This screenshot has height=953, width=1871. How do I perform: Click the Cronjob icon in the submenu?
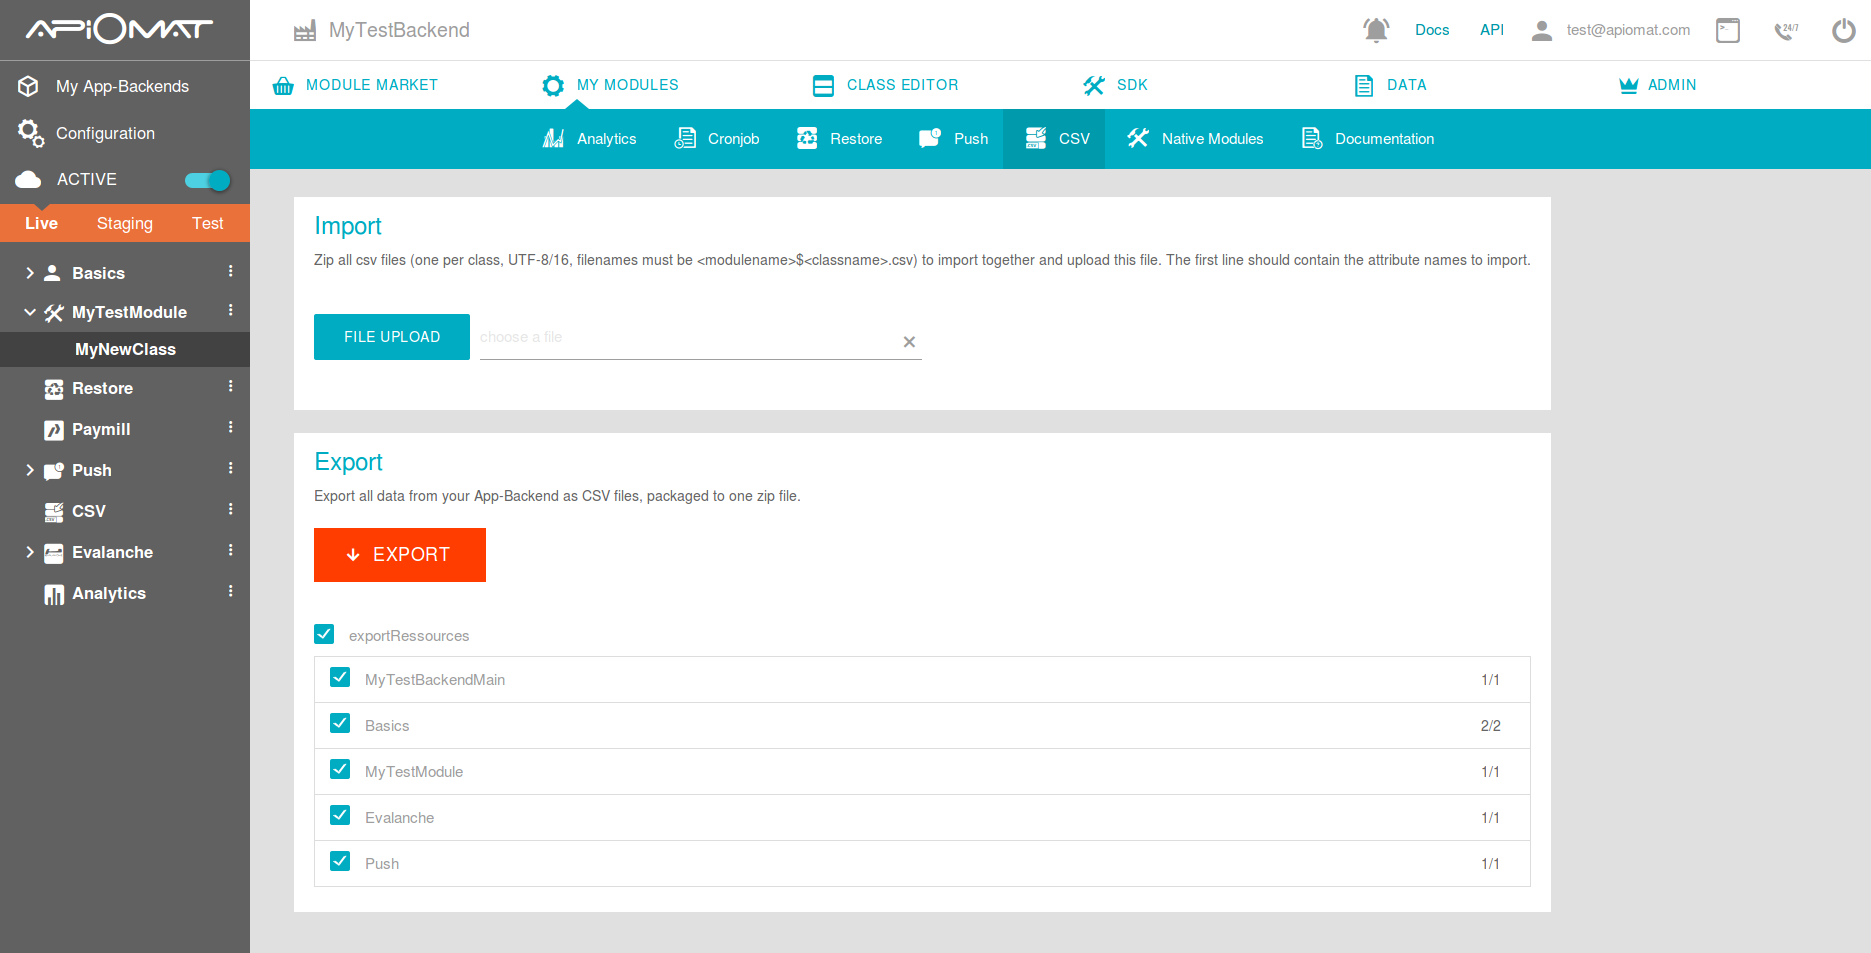coord(685,138)
